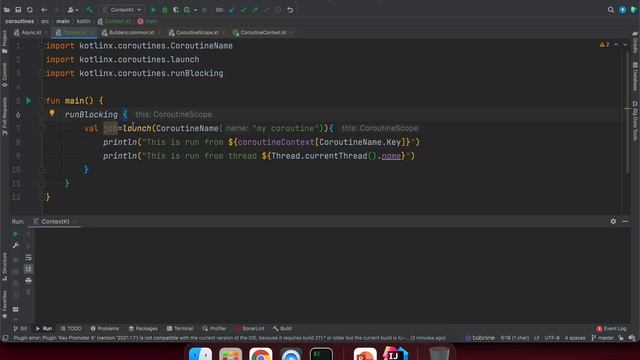The image size is (640, 360).
Task: Open the master branch selector
Action: (x=602, y=338)
